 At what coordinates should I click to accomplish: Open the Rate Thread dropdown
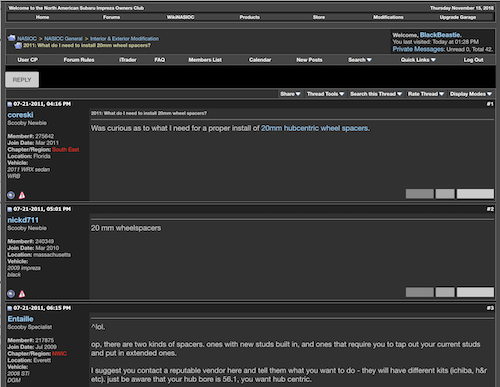[426, 94]
